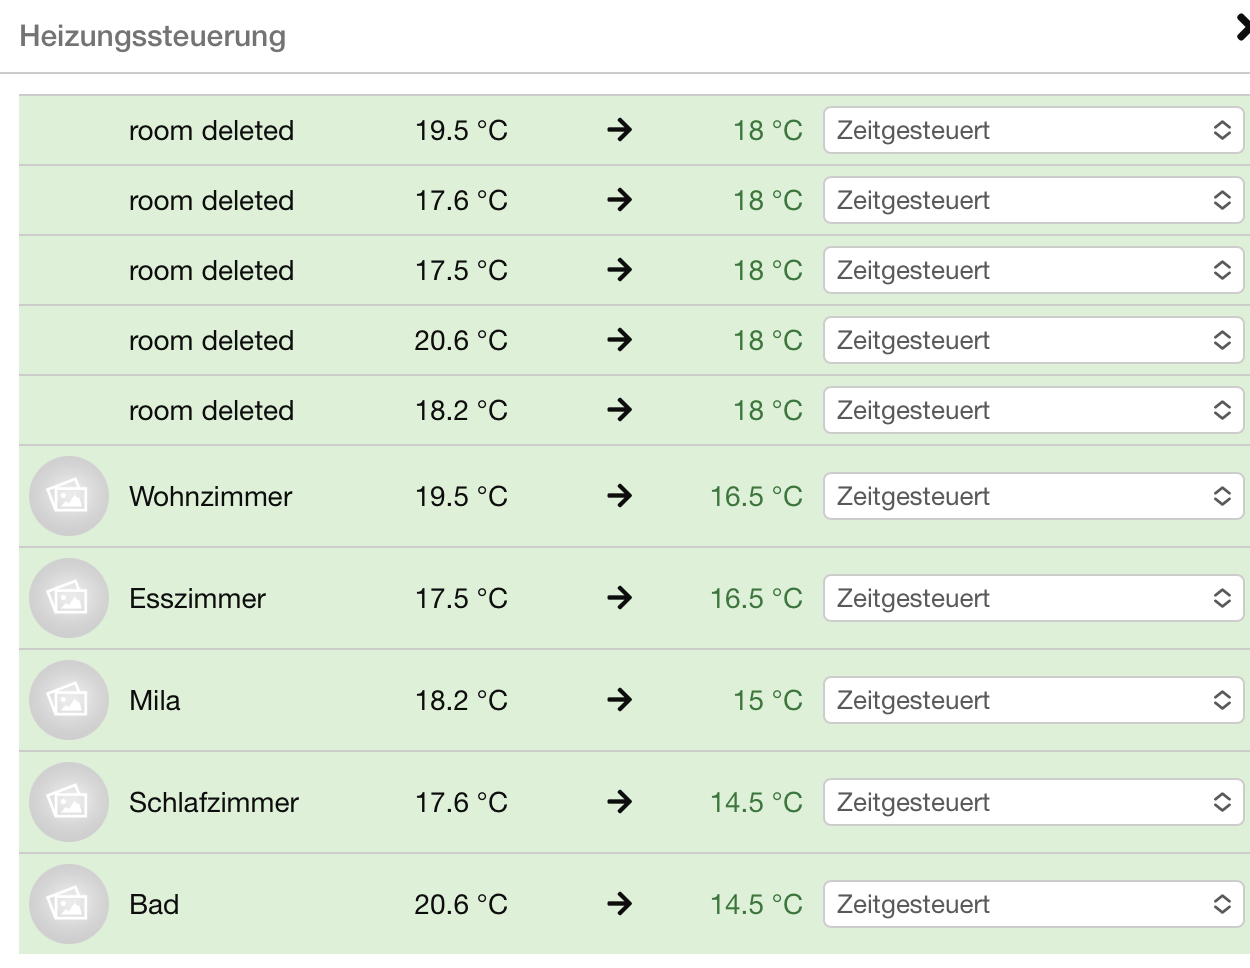Select the Schlafzimmer room name
This screenshot has width=1250, height=968.
pos(214,802)
